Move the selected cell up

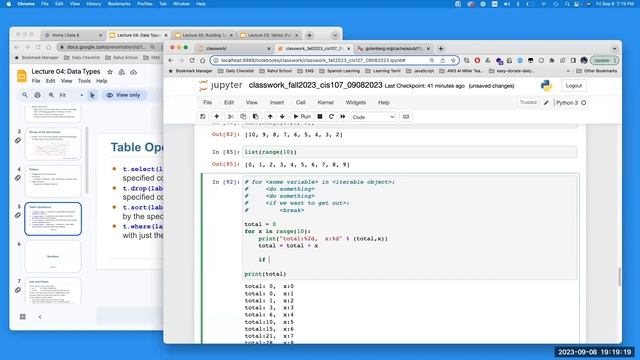click(x=270, y=117)
